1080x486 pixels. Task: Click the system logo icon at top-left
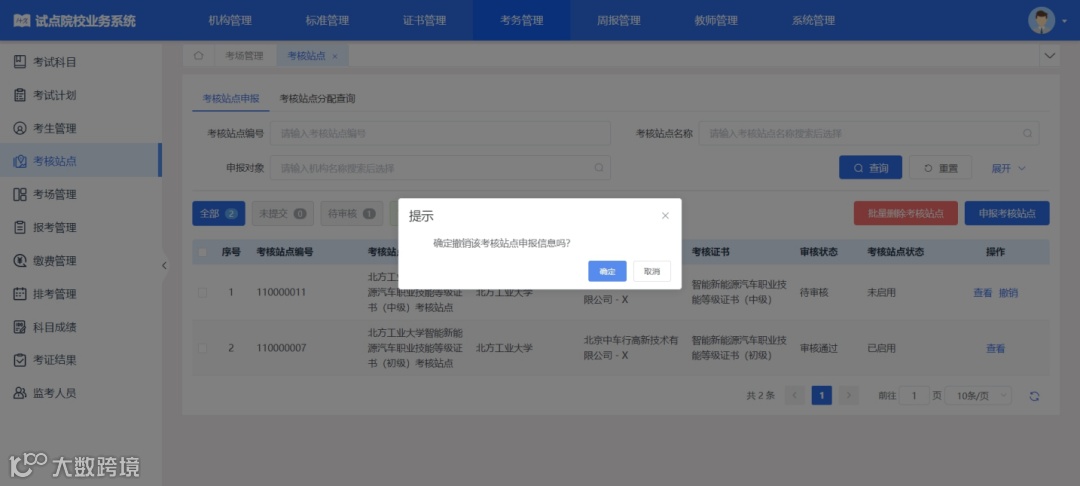pos(22,21)
